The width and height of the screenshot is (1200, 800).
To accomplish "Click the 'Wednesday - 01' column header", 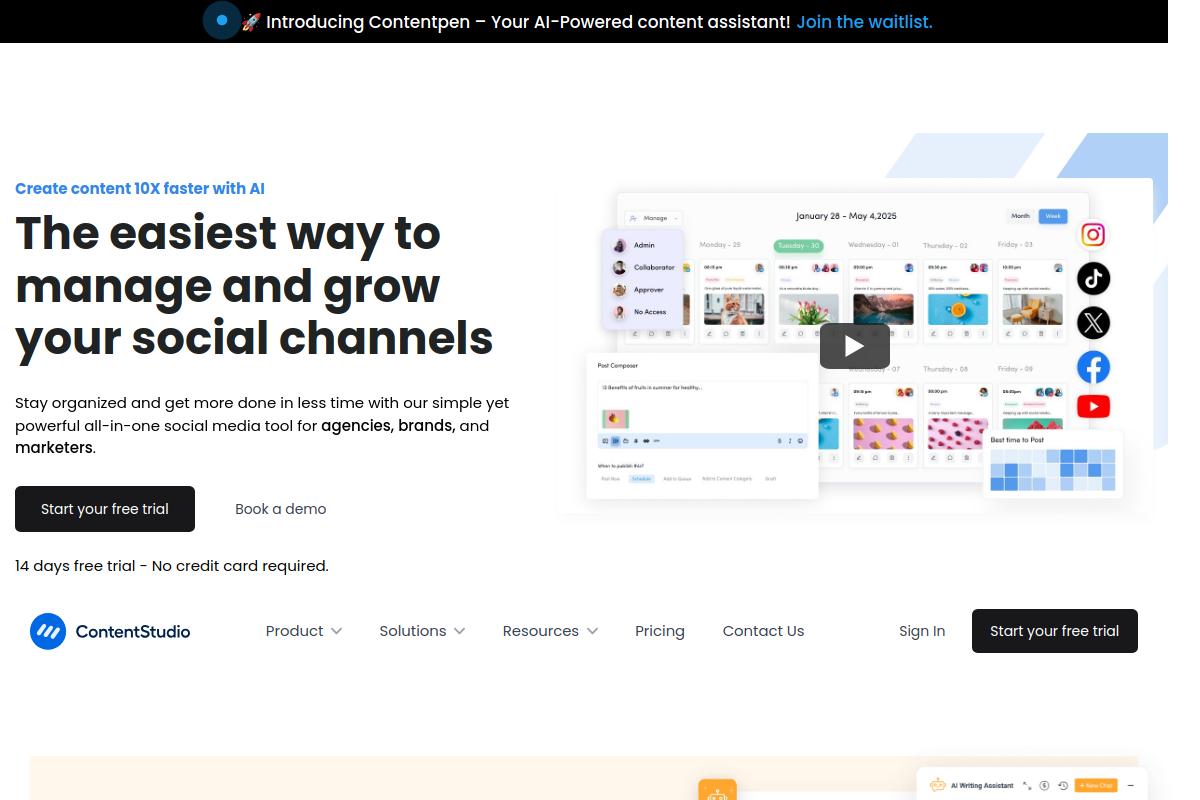I will [873, 245].
